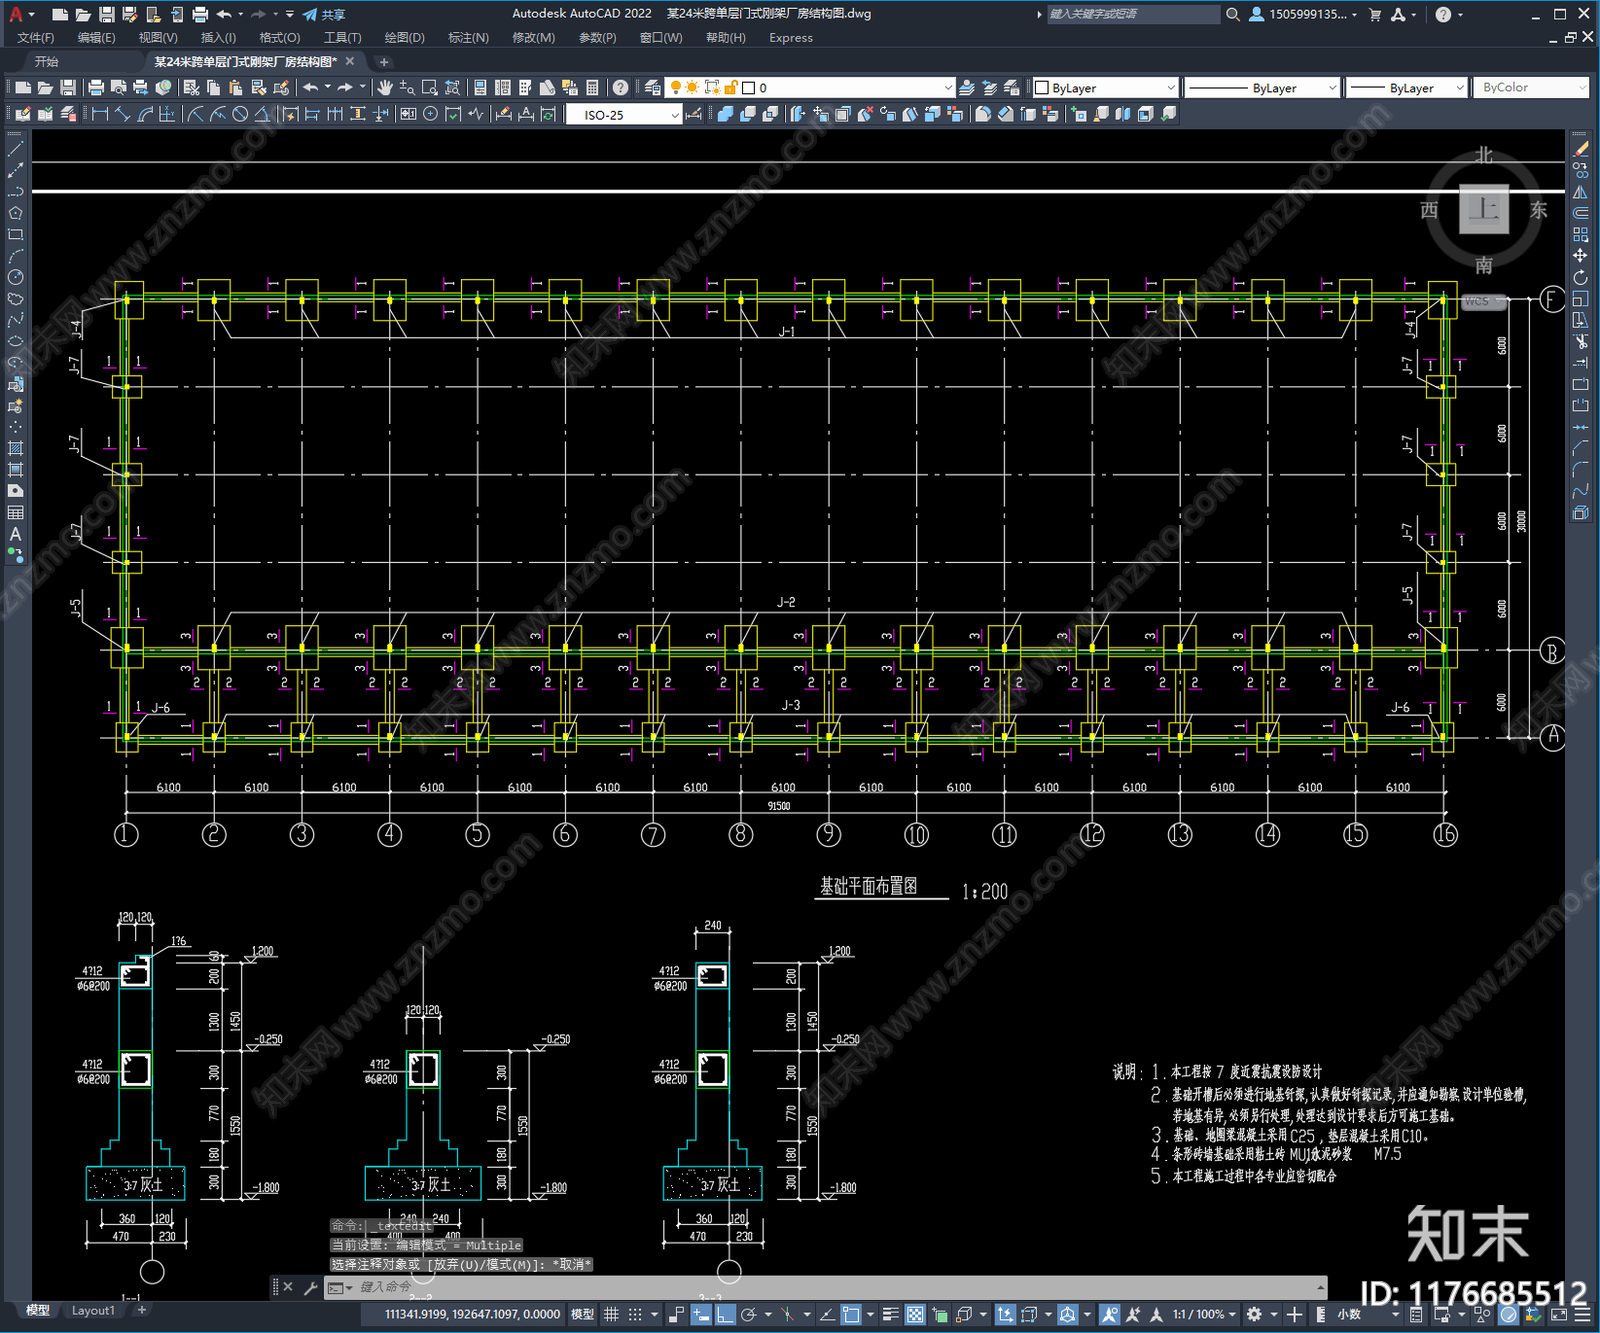Switch to the 开始 tab
This screenshot has height=1333, width=1600.
click(x=47, y=62)
